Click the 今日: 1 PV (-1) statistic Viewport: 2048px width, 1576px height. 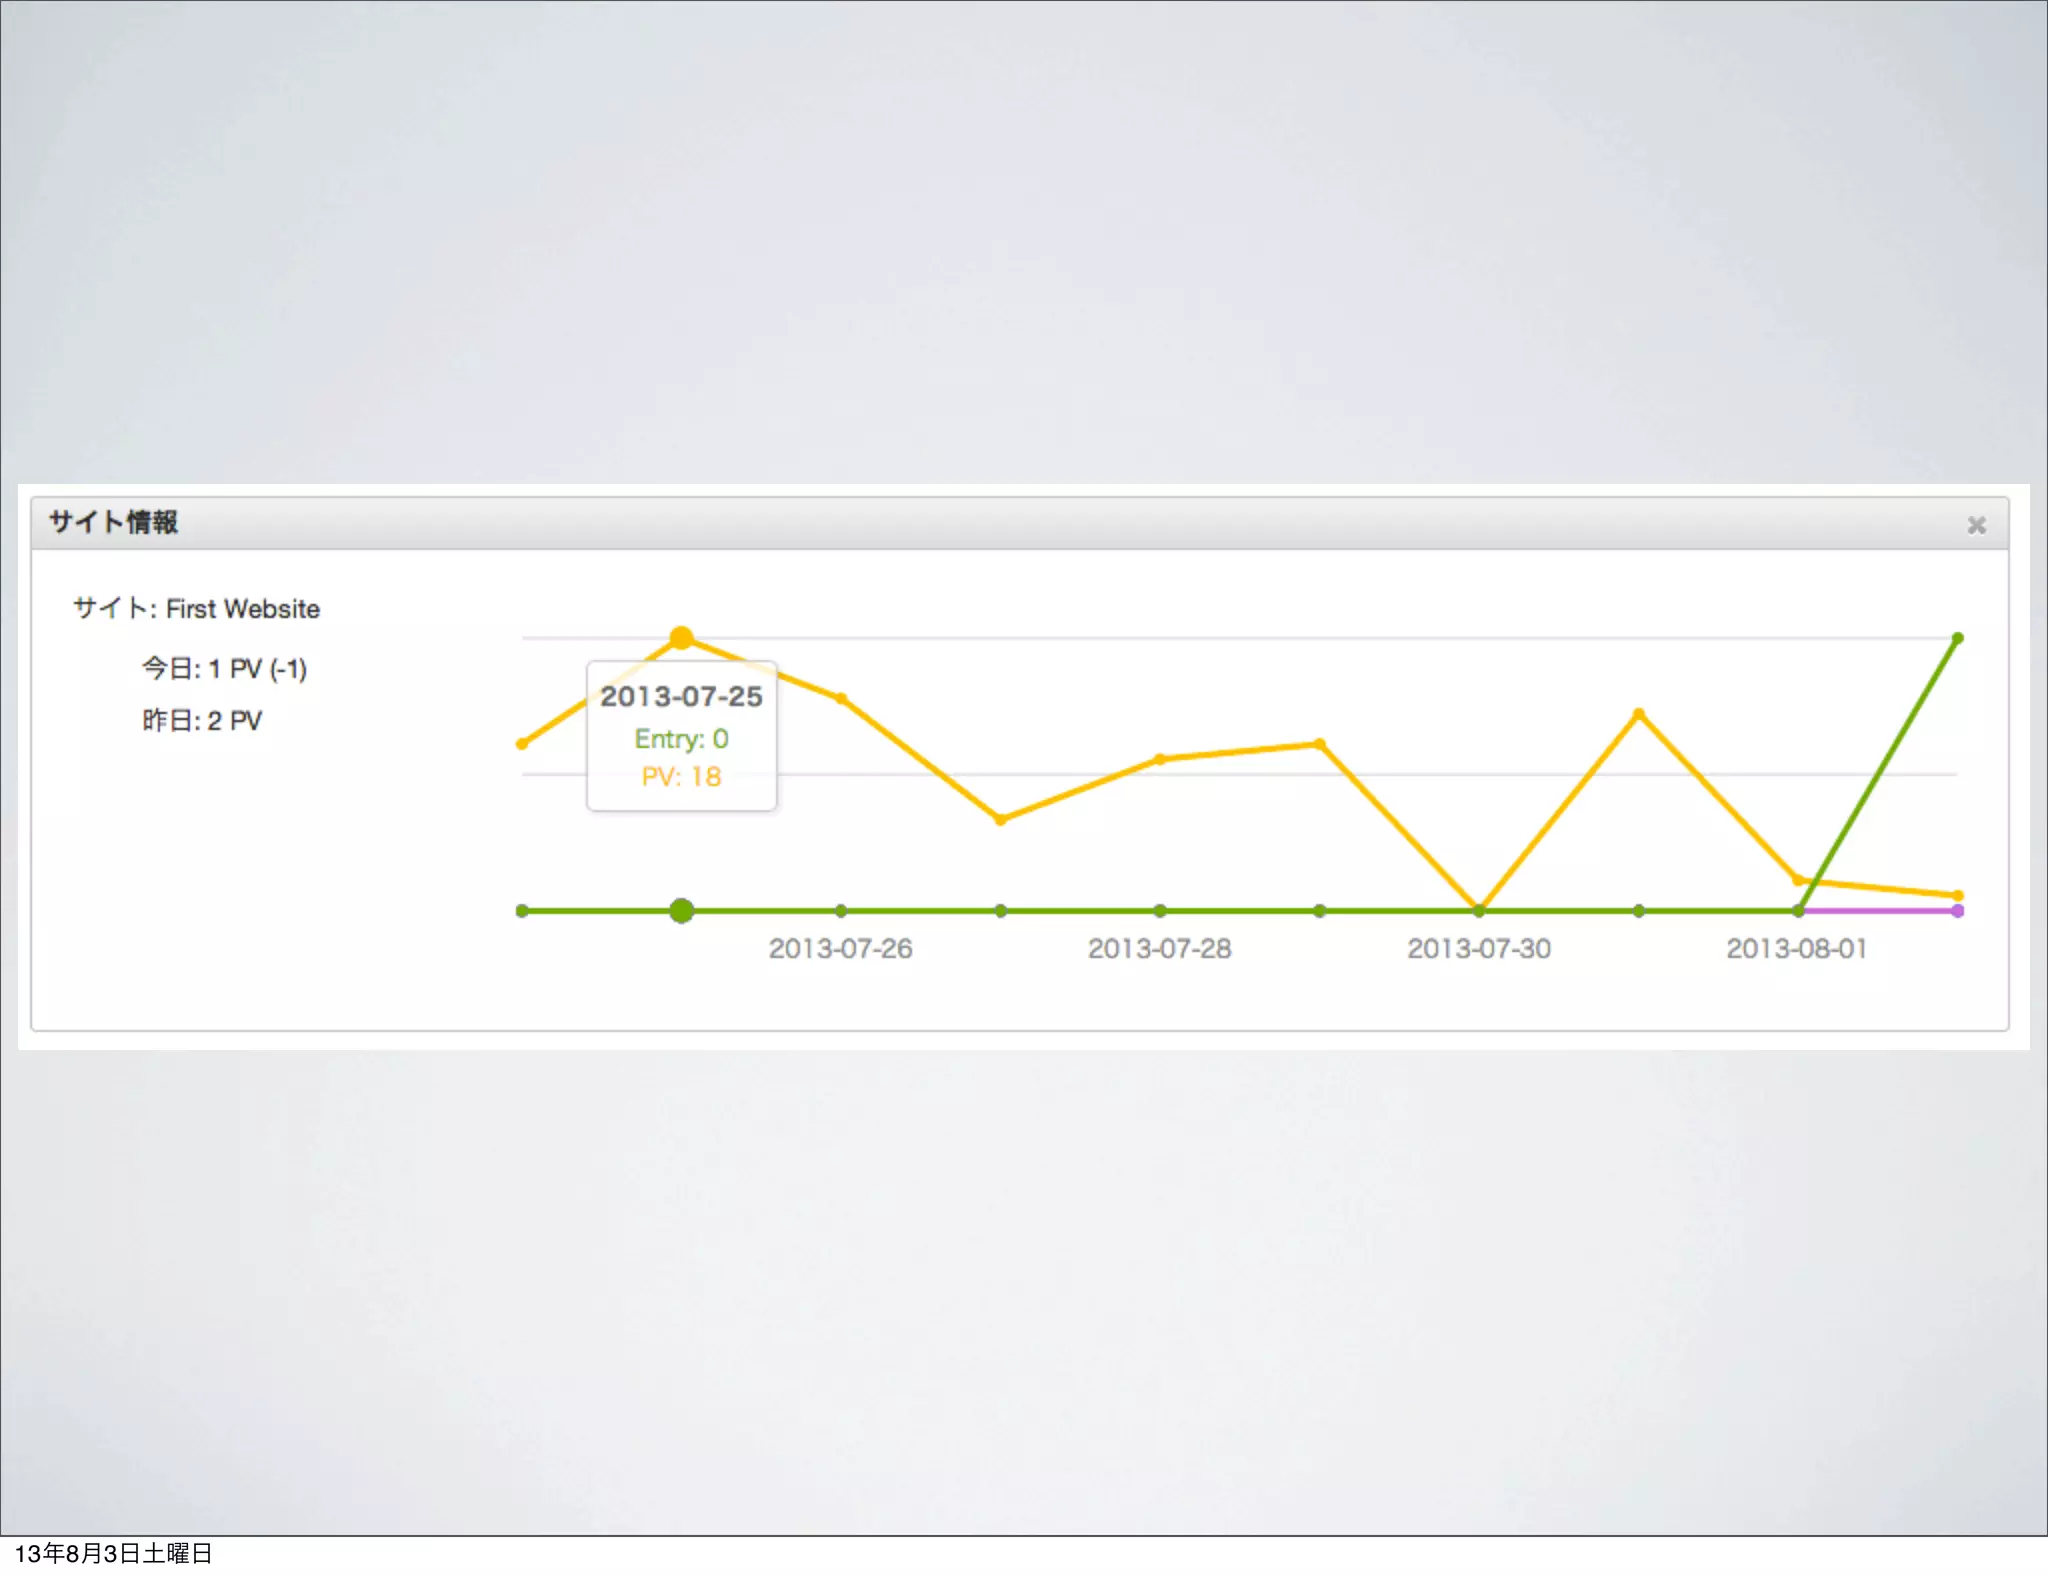[x=224, y=669]
